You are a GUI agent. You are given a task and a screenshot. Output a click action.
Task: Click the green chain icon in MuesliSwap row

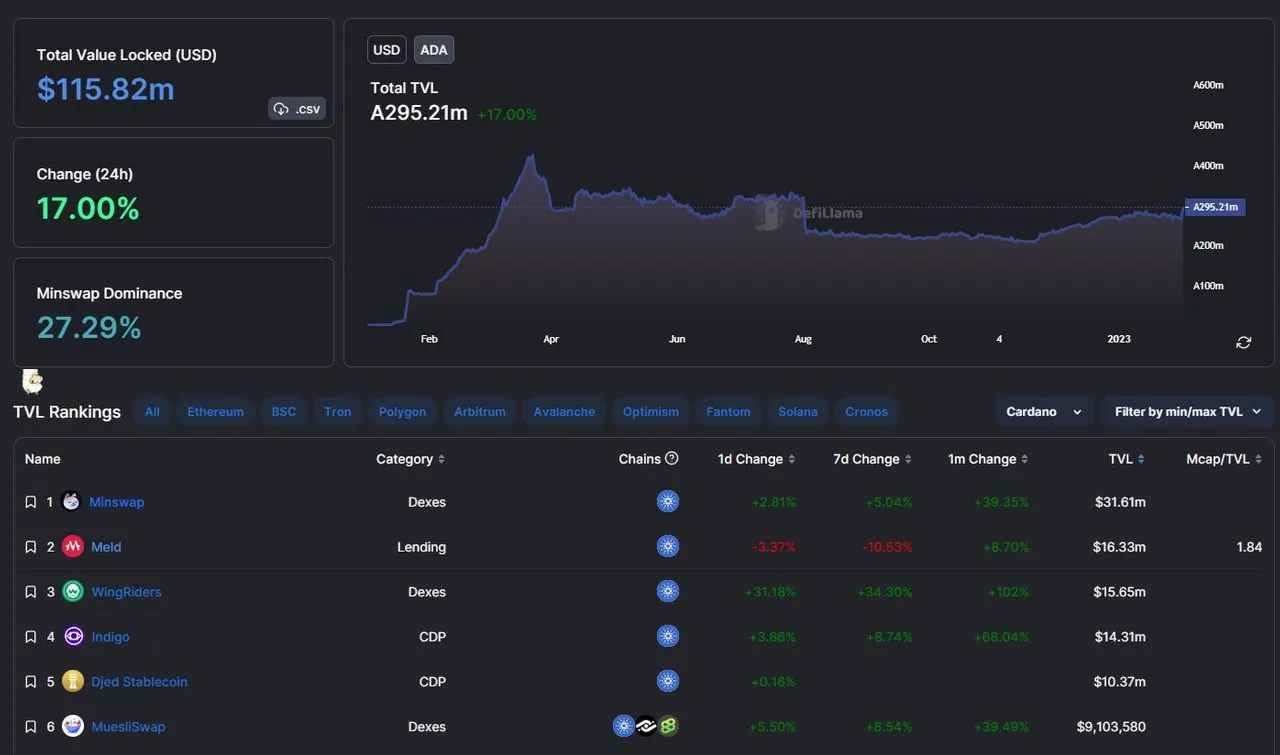click(x=668, y=727)
